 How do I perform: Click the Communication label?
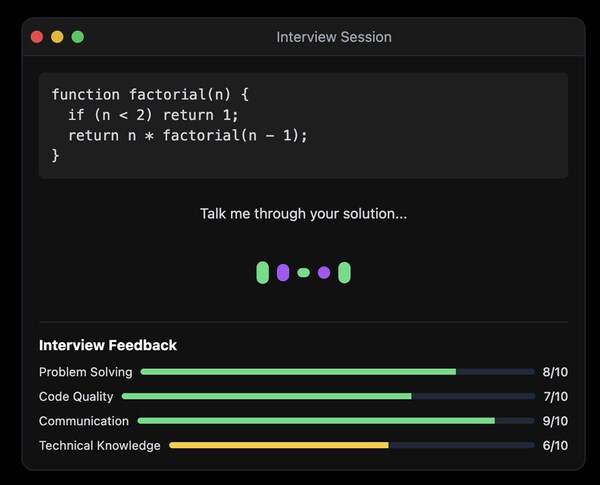click(x=84, y=421)
